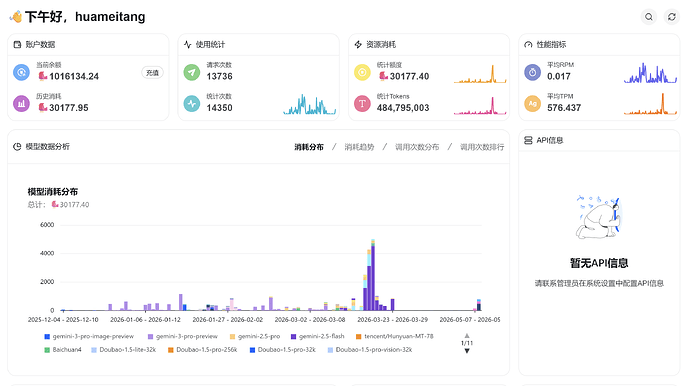Go to next legend page arrow
This screenshot has height=386, width=690.
467,351
